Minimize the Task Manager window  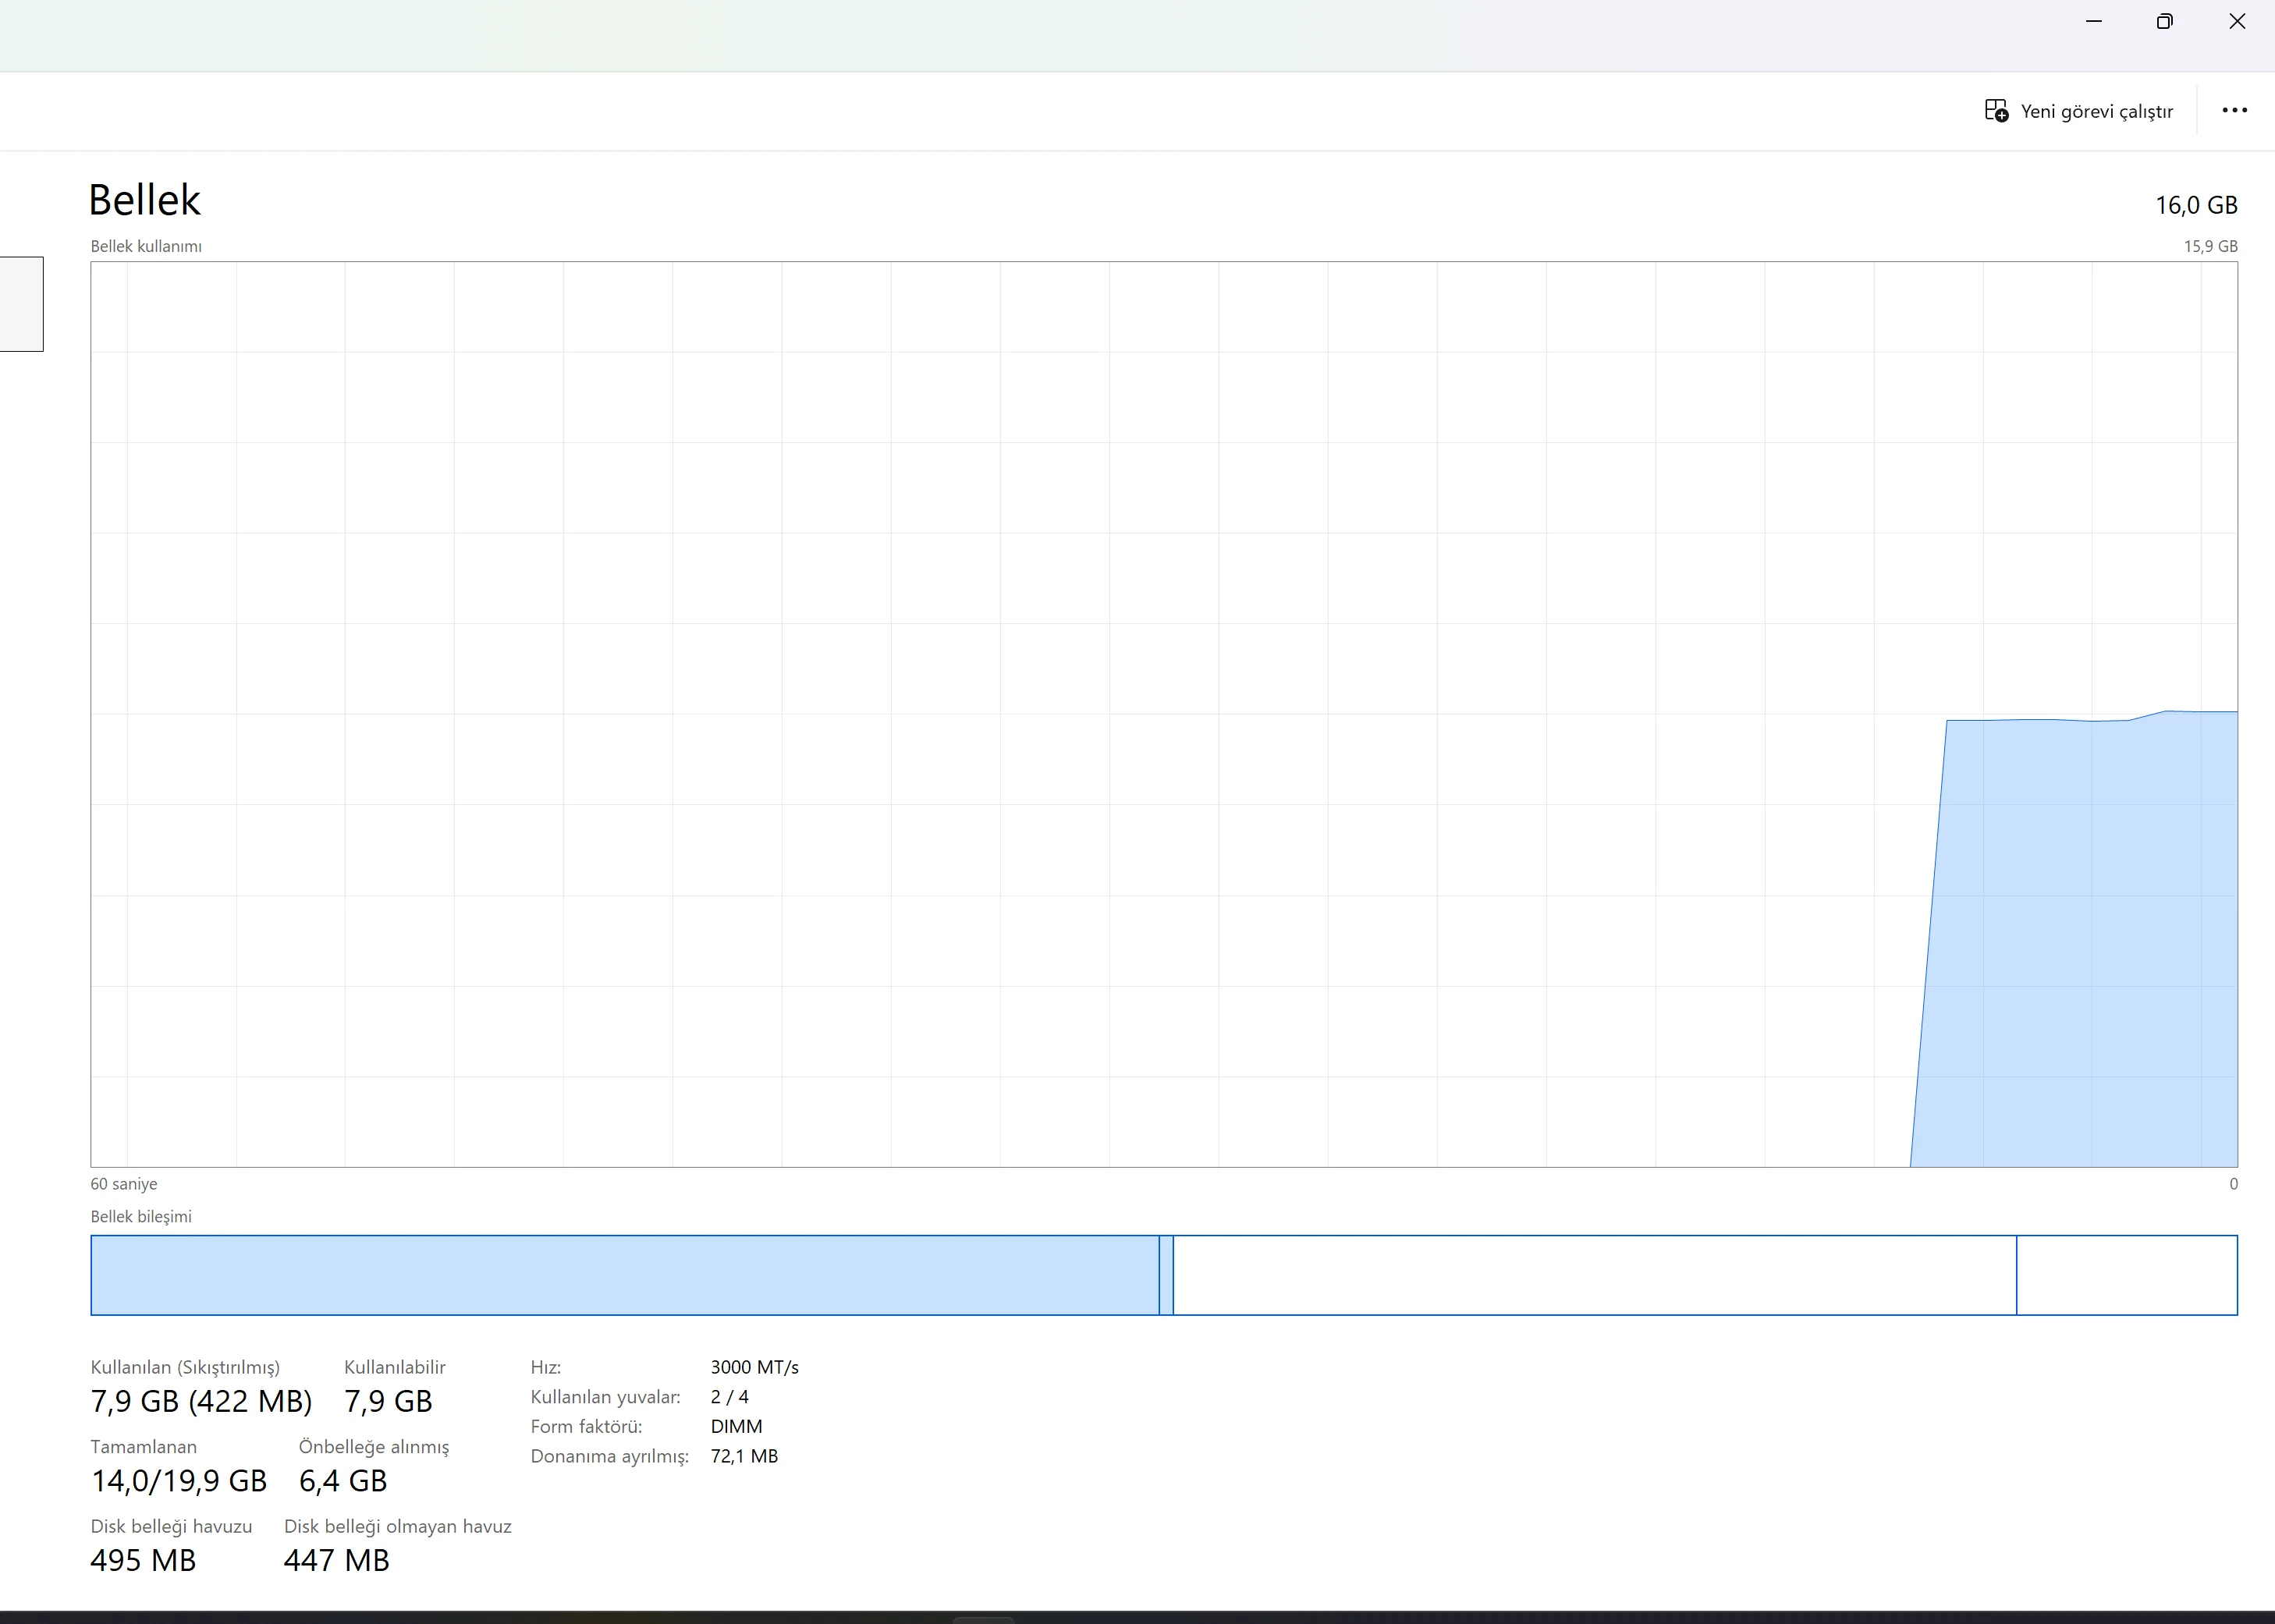click(2094, 21)
